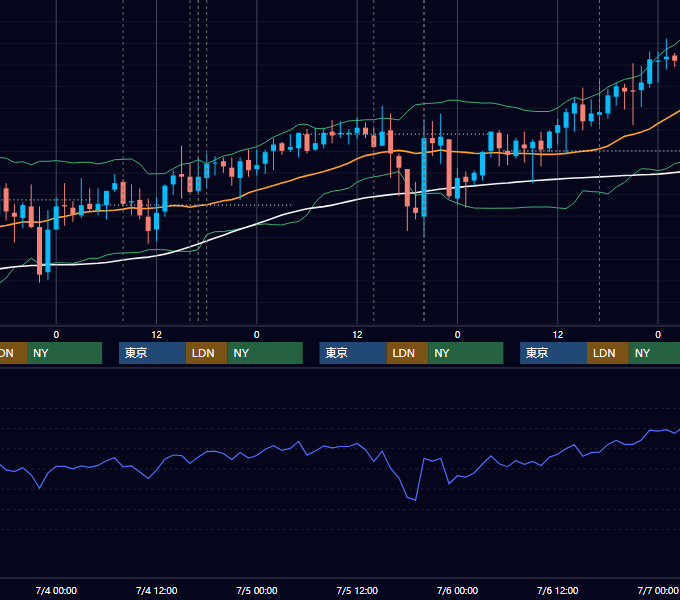
Task: Click the NY session block spanning 7/6 00:00
Action: pos(466,353)
